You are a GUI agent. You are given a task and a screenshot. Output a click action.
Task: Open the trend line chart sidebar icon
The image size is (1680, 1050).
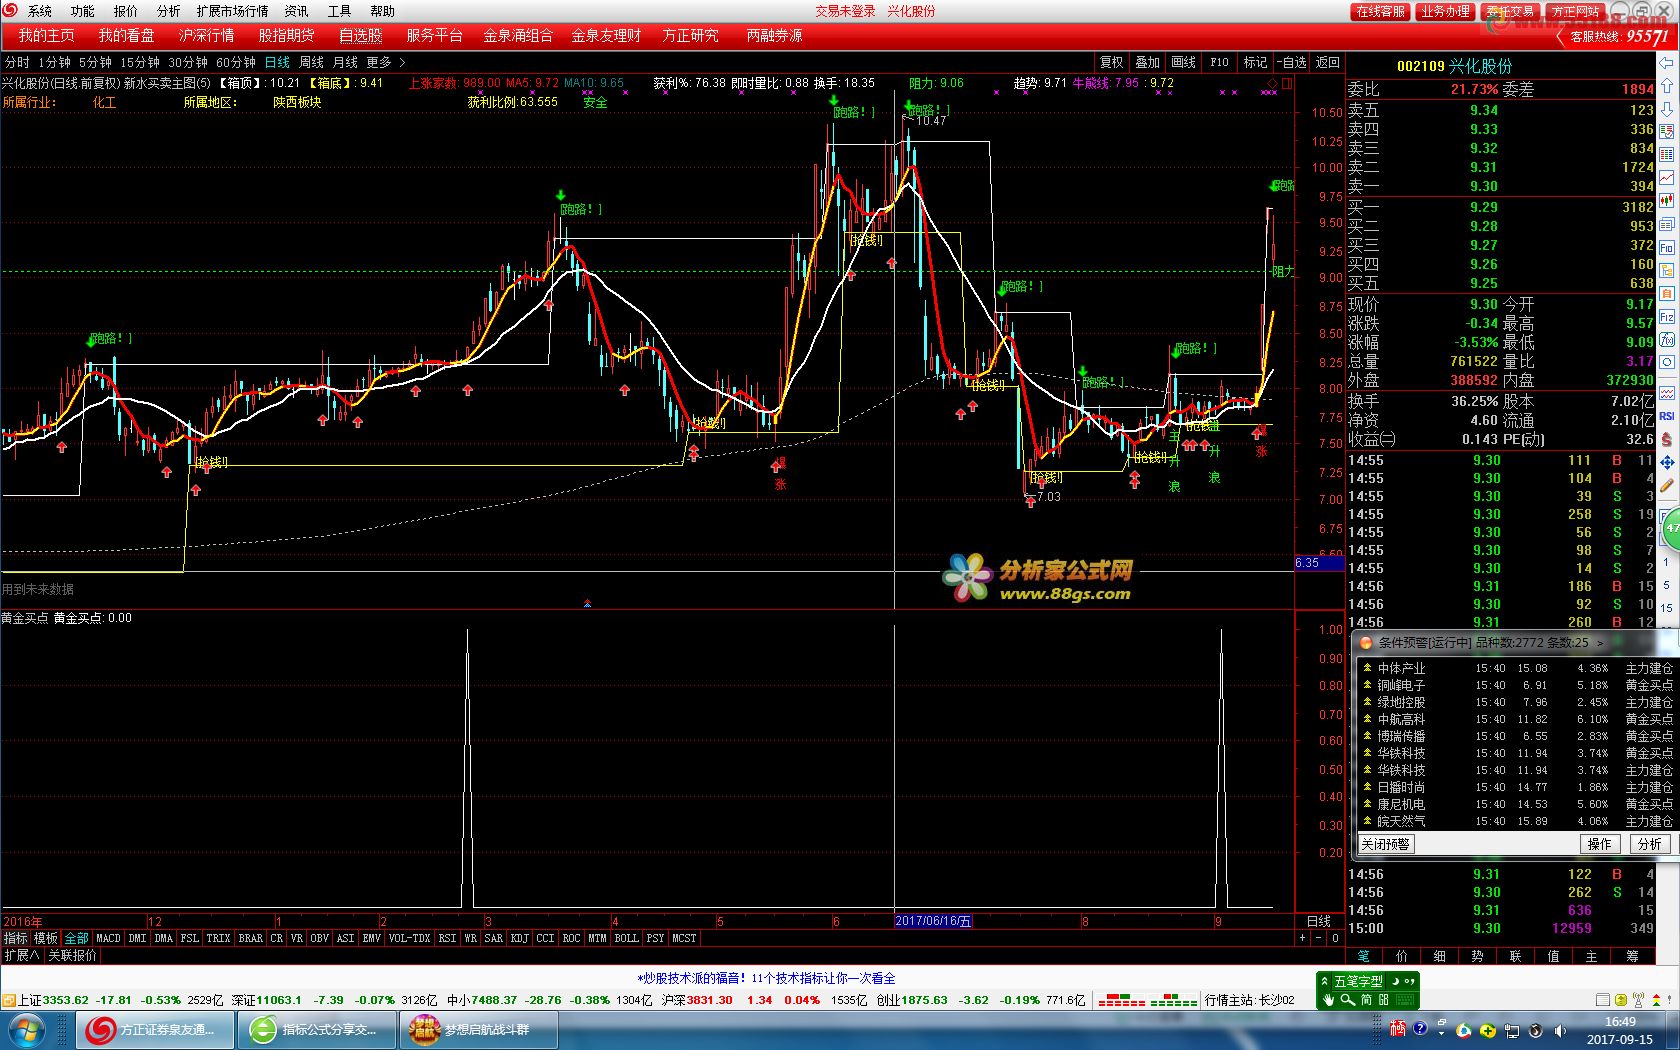[x=1667, y=177]
